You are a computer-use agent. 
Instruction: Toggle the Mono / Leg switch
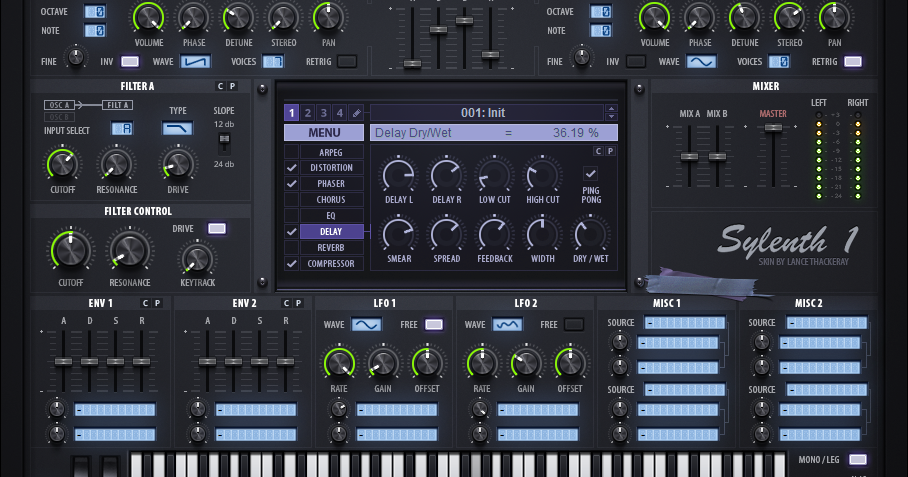[x=858, y=460]
